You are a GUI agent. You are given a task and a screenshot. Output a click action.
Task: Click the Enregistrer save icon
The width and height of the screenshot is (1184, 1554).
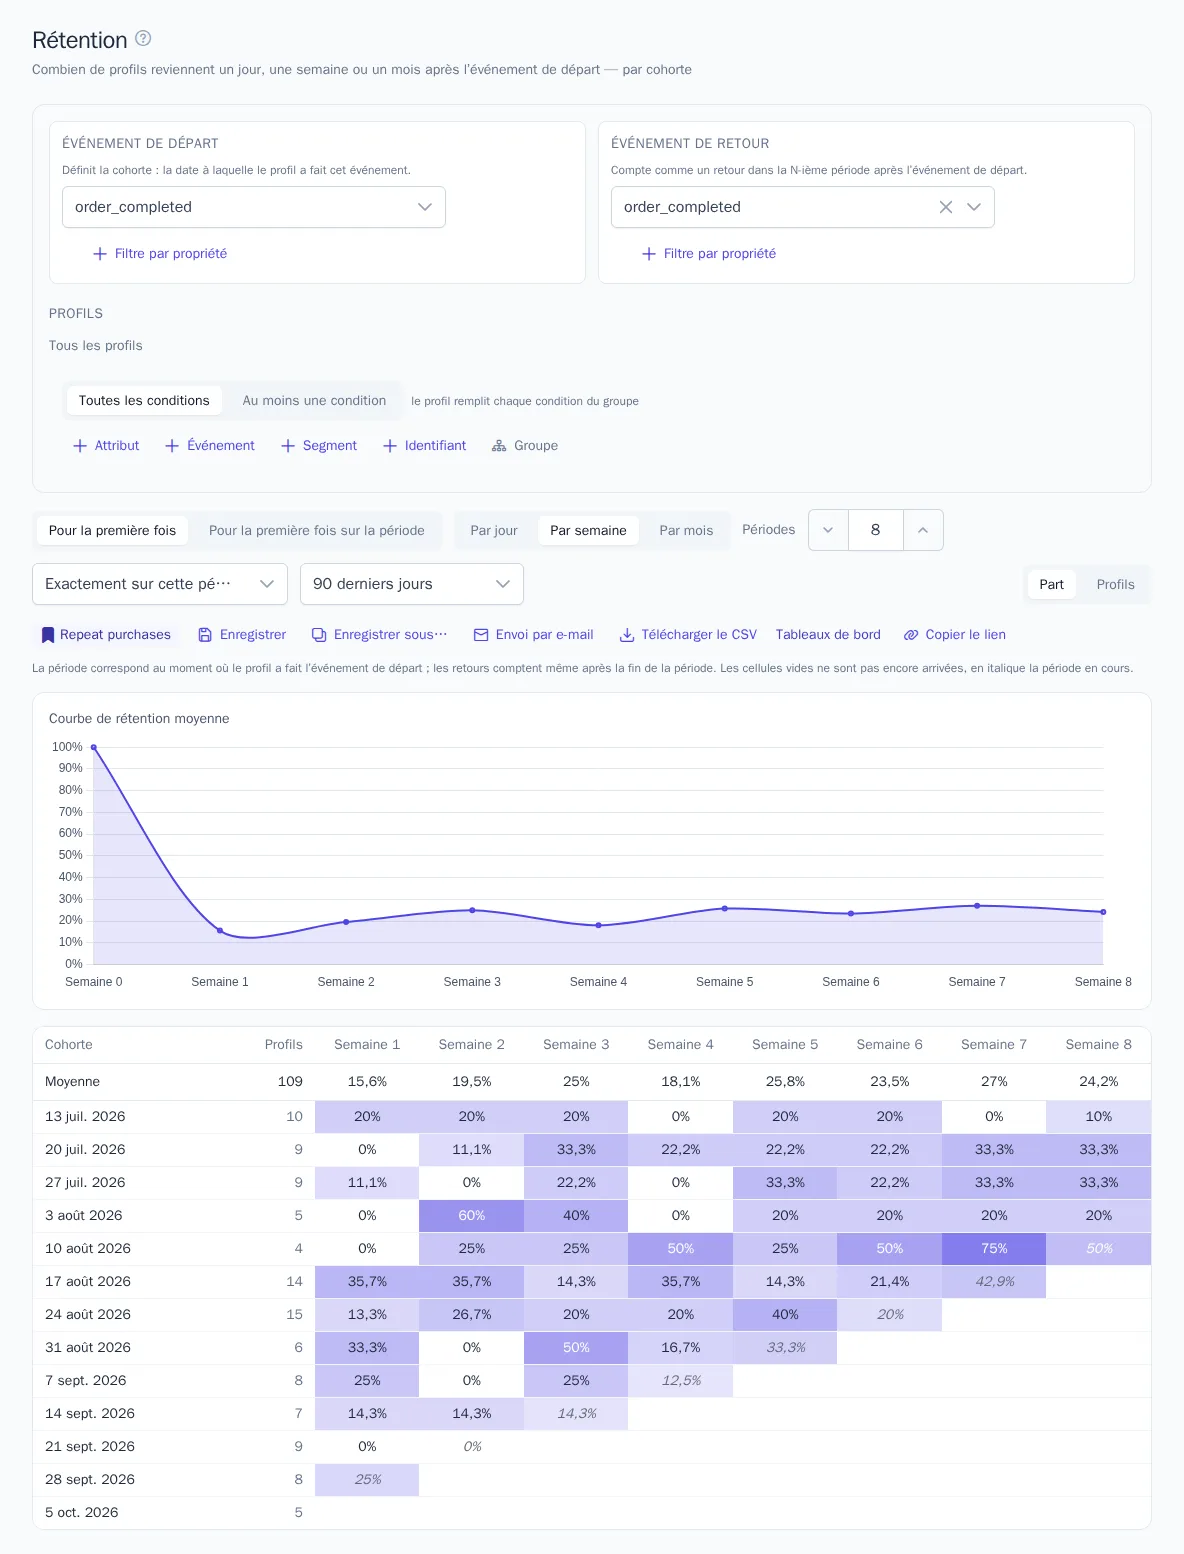[x=205, y=635]
